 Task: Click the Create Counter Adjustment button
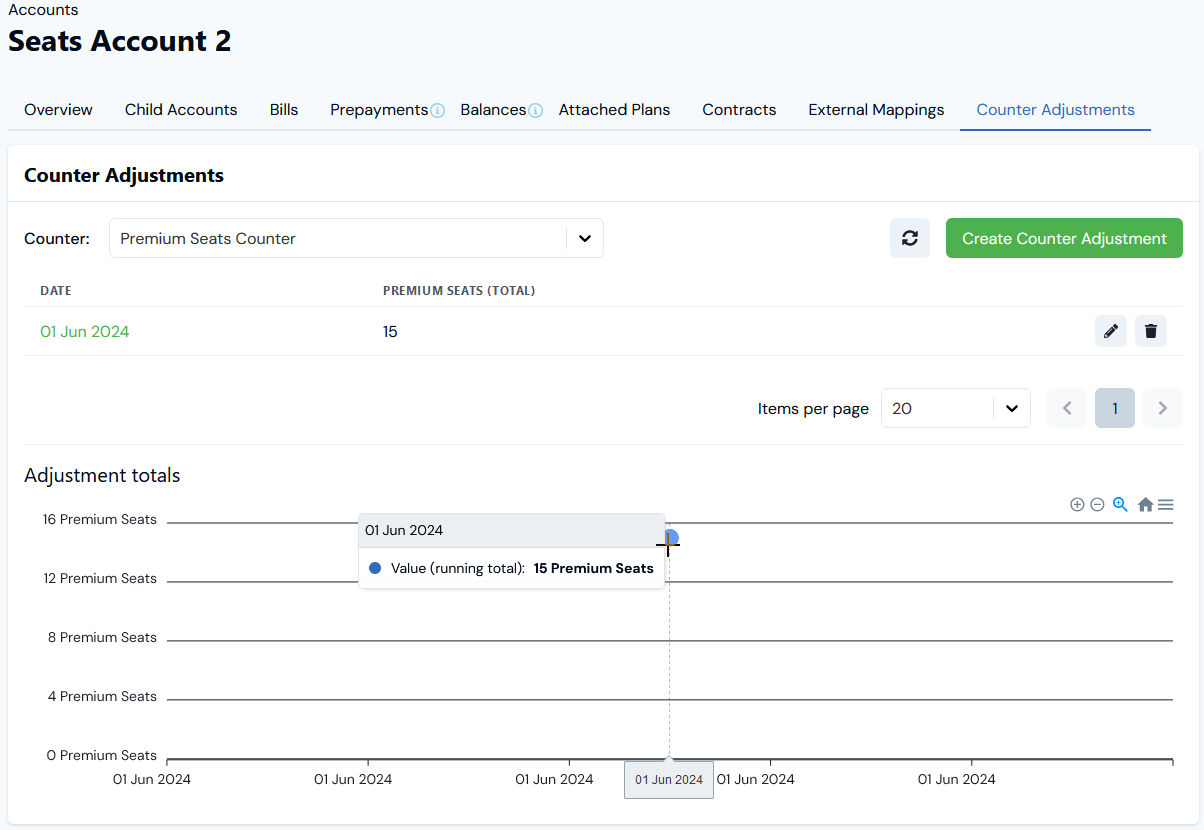click(x=1063, y=238)
